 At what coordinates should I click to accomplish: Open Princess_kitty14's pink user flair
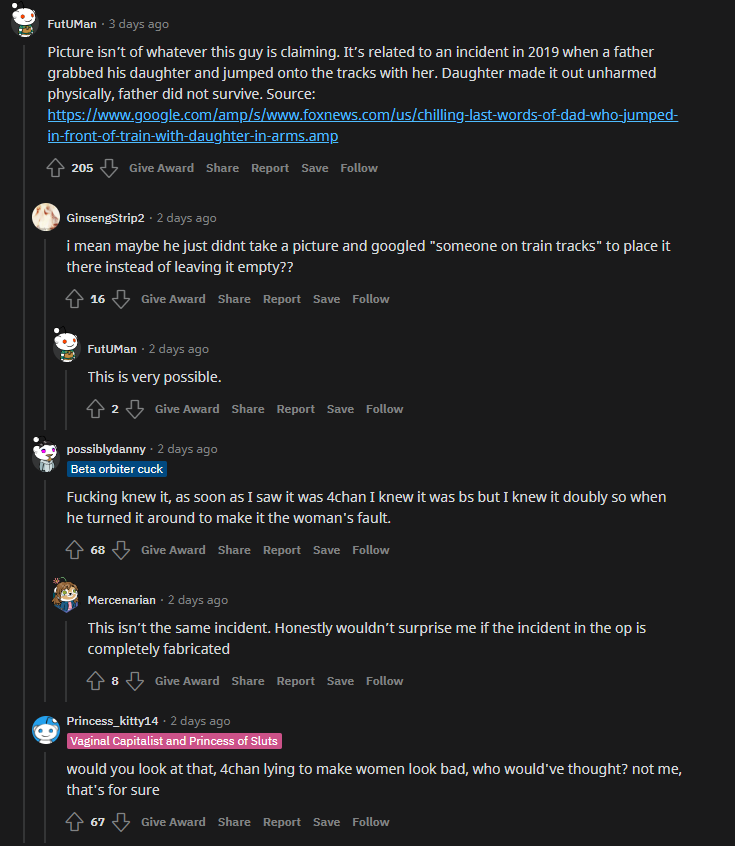pos(174,741)
